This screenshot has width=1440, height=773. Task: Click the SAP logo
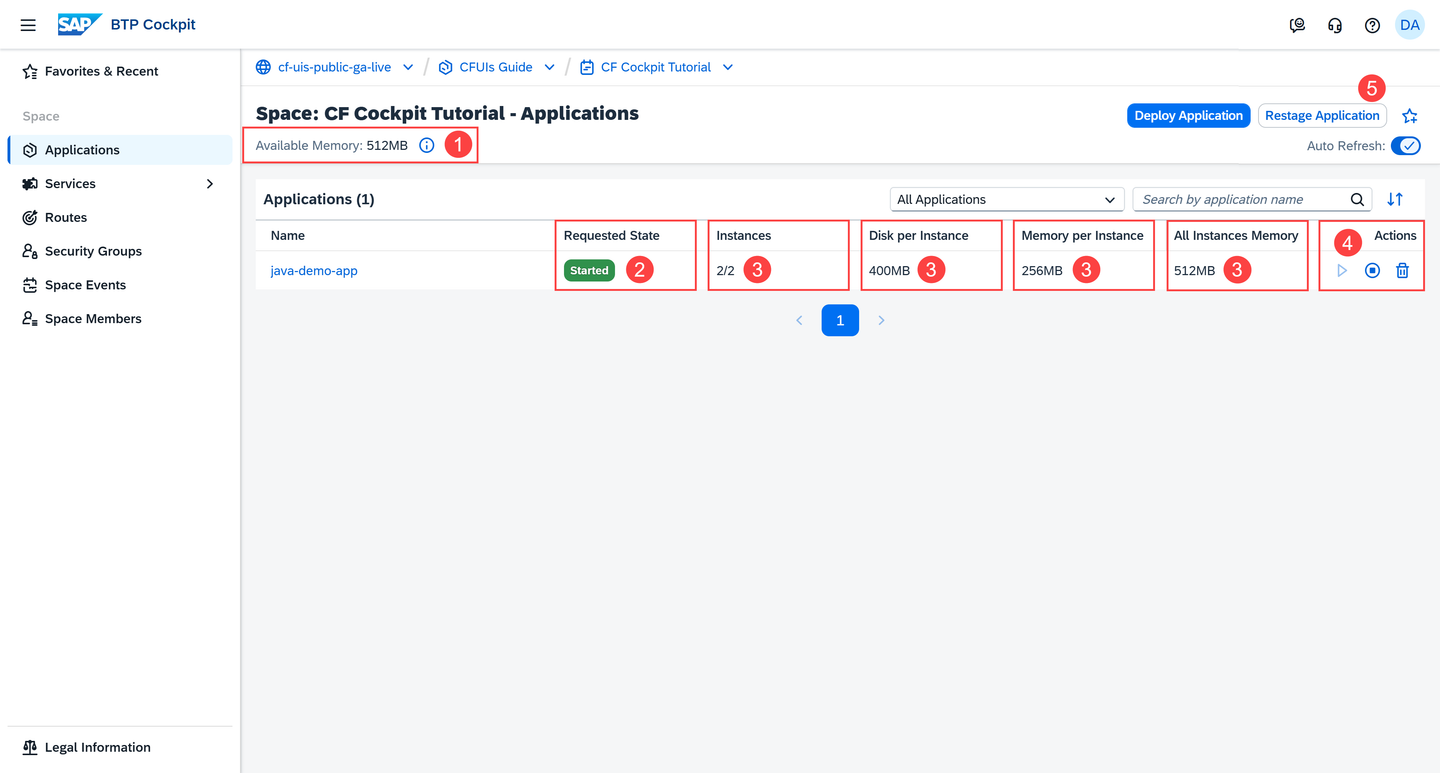(79, 24)
